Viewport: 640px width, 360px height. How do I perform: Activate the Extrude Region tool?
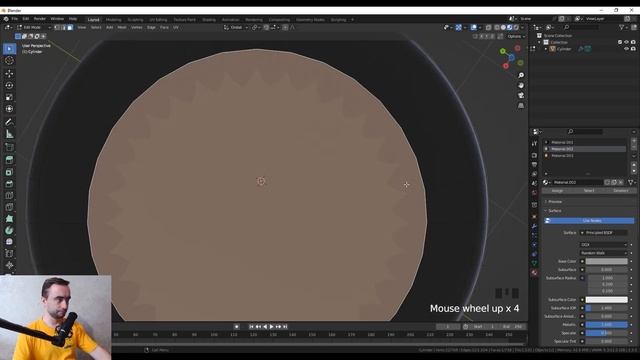9,160
